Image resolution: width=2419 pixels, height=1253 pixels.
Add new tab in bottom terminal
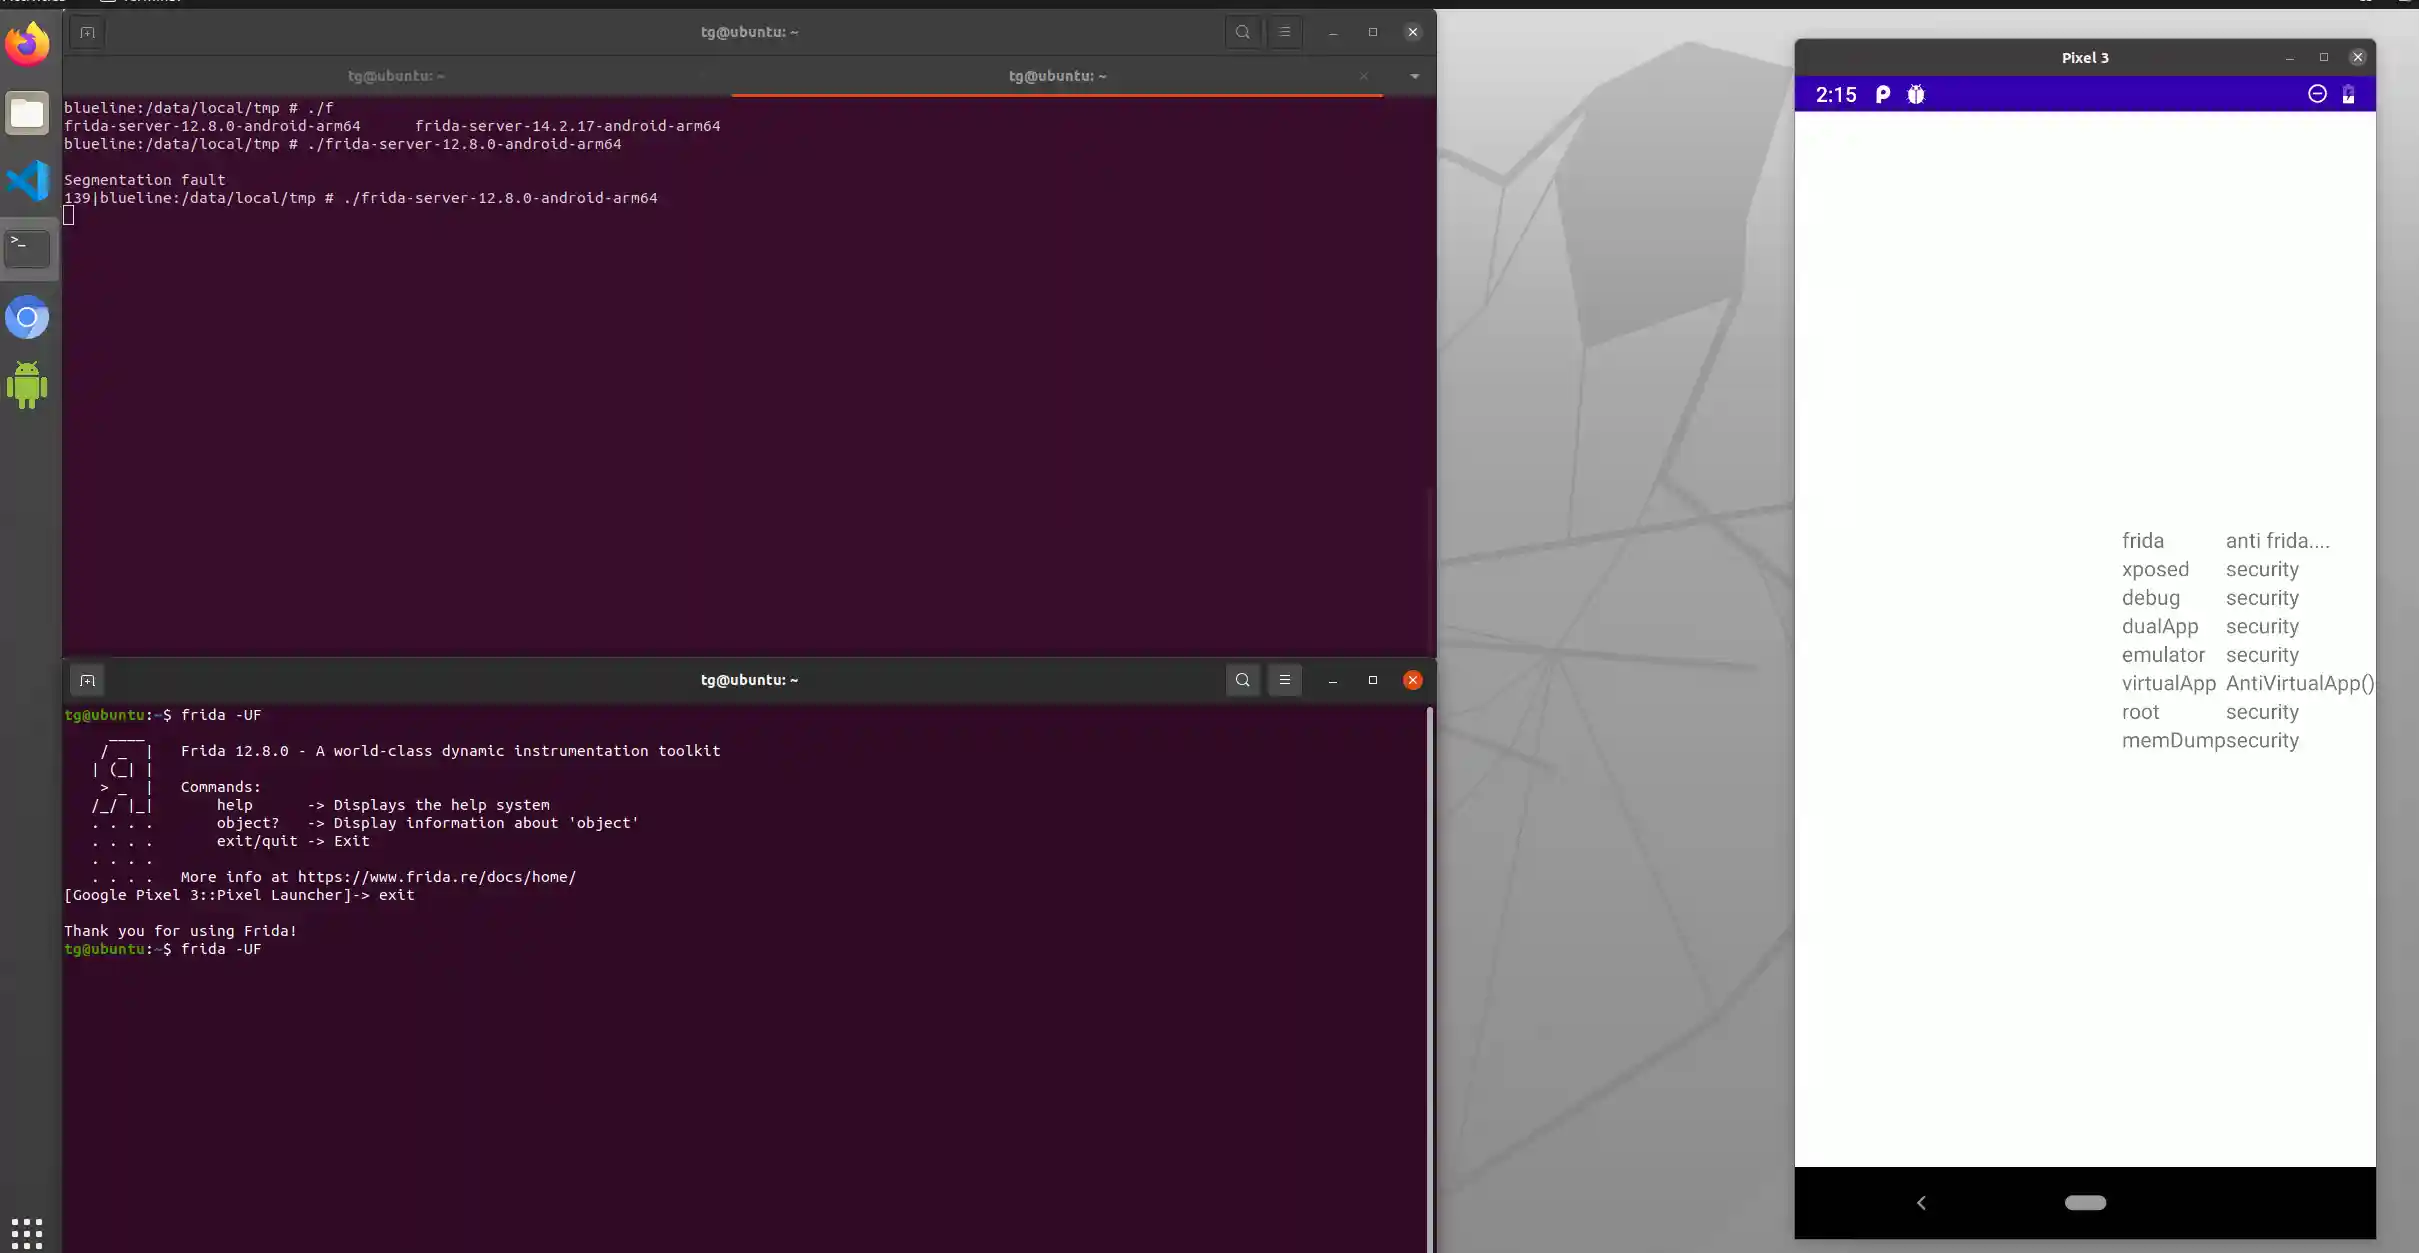click(87, 680)
